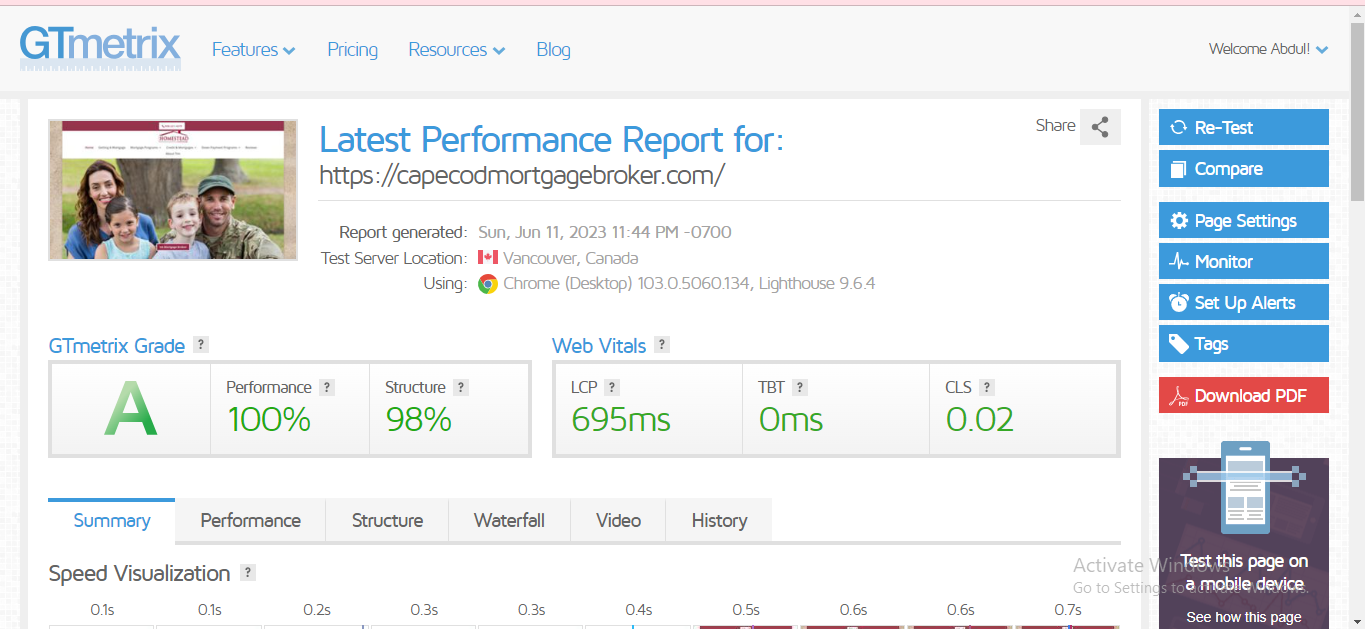Image resolution: width=1365 pixels, height=629 pixels.
Task: Click the question mark next to LCP
Action: point(612,387)
